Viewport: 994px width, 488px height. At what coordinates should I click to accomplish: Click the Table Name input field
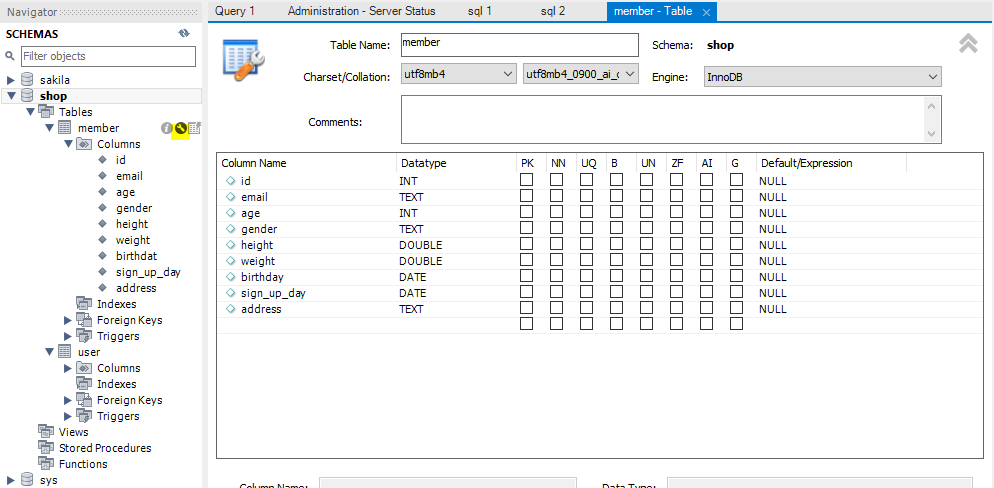tap(520, 44)
